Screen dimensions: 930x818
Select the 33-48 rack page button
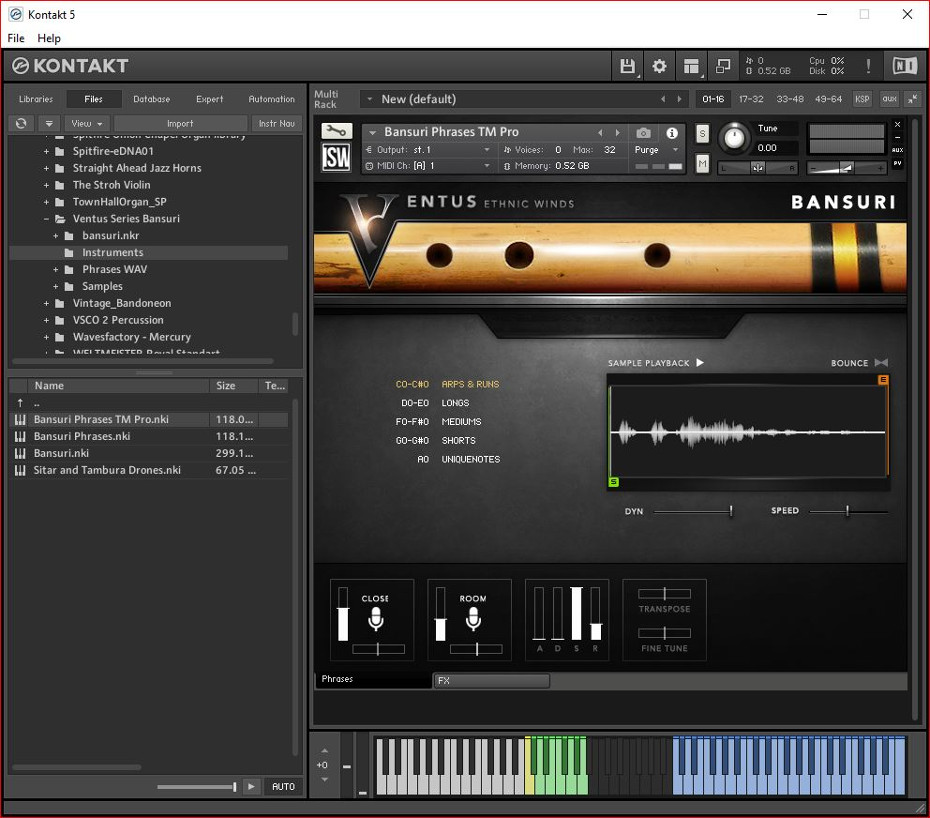790,99
